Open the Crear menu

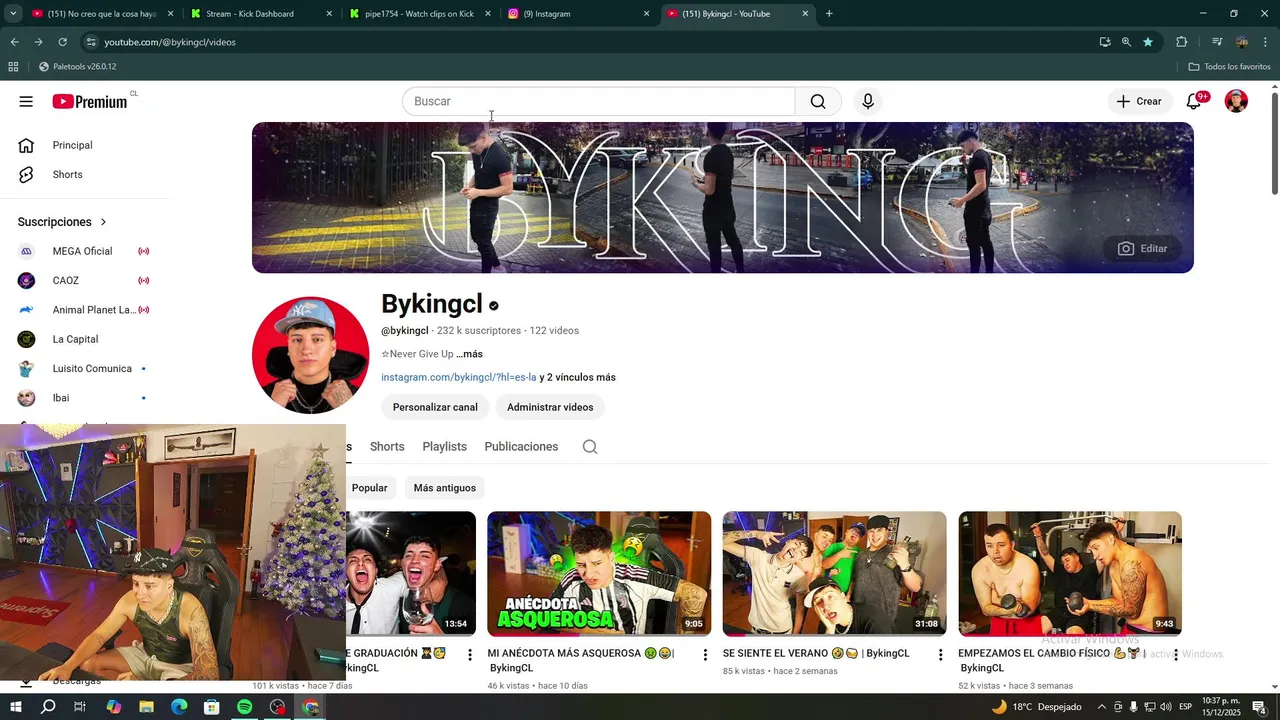(1139, 101)
